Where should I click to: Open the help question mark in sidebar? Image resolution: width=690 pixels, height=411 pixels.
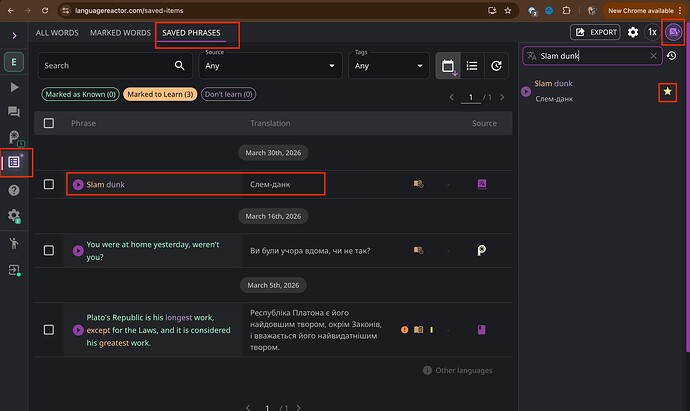14,190
